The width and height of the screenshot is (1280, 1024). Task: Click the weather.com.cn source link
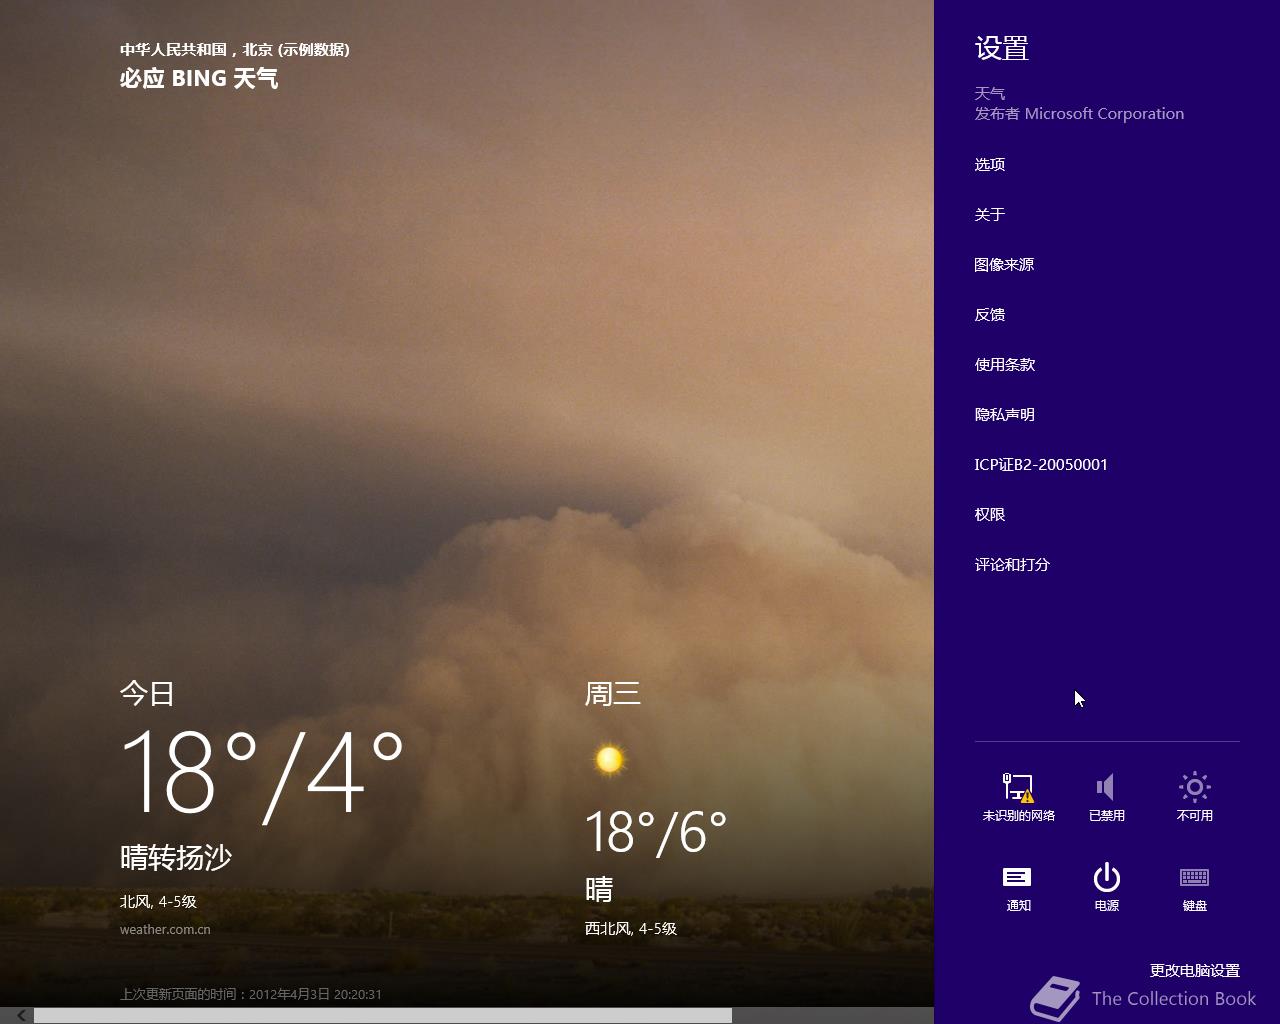click(165, 929)
